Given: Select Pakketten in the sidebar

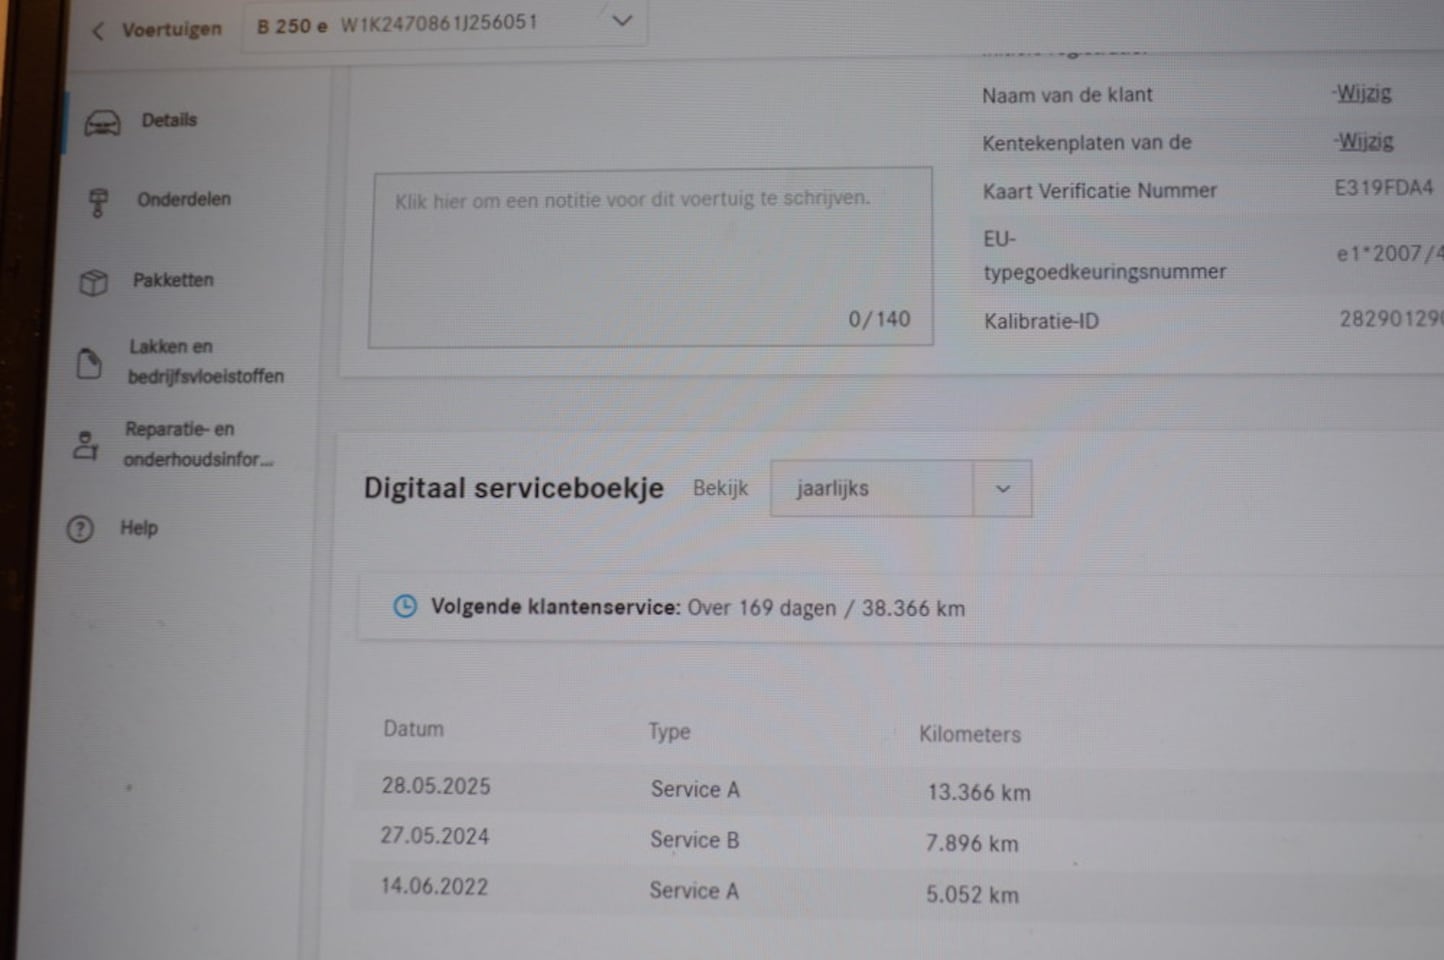Looking at the screenshot, I should (173, 280).
